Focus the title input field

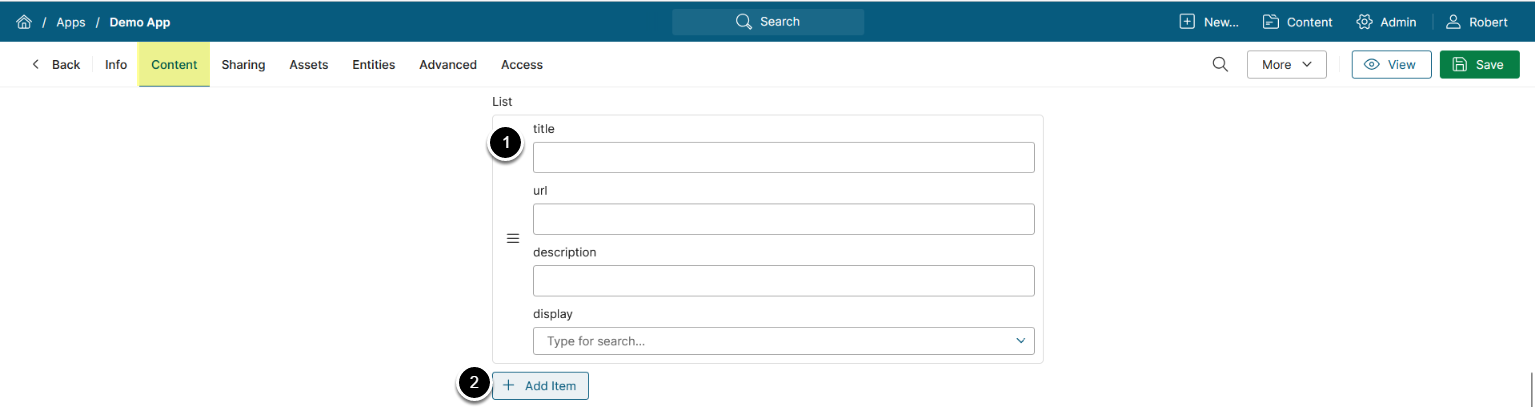783,158
